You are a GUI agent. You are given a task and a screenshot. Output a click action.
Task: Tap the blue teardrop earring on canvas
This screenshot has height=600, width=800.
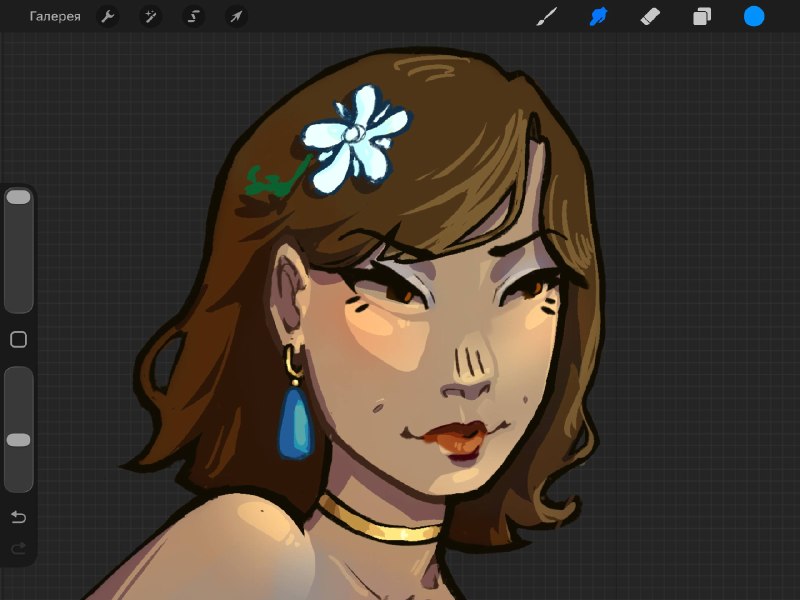tap(295, 423)
